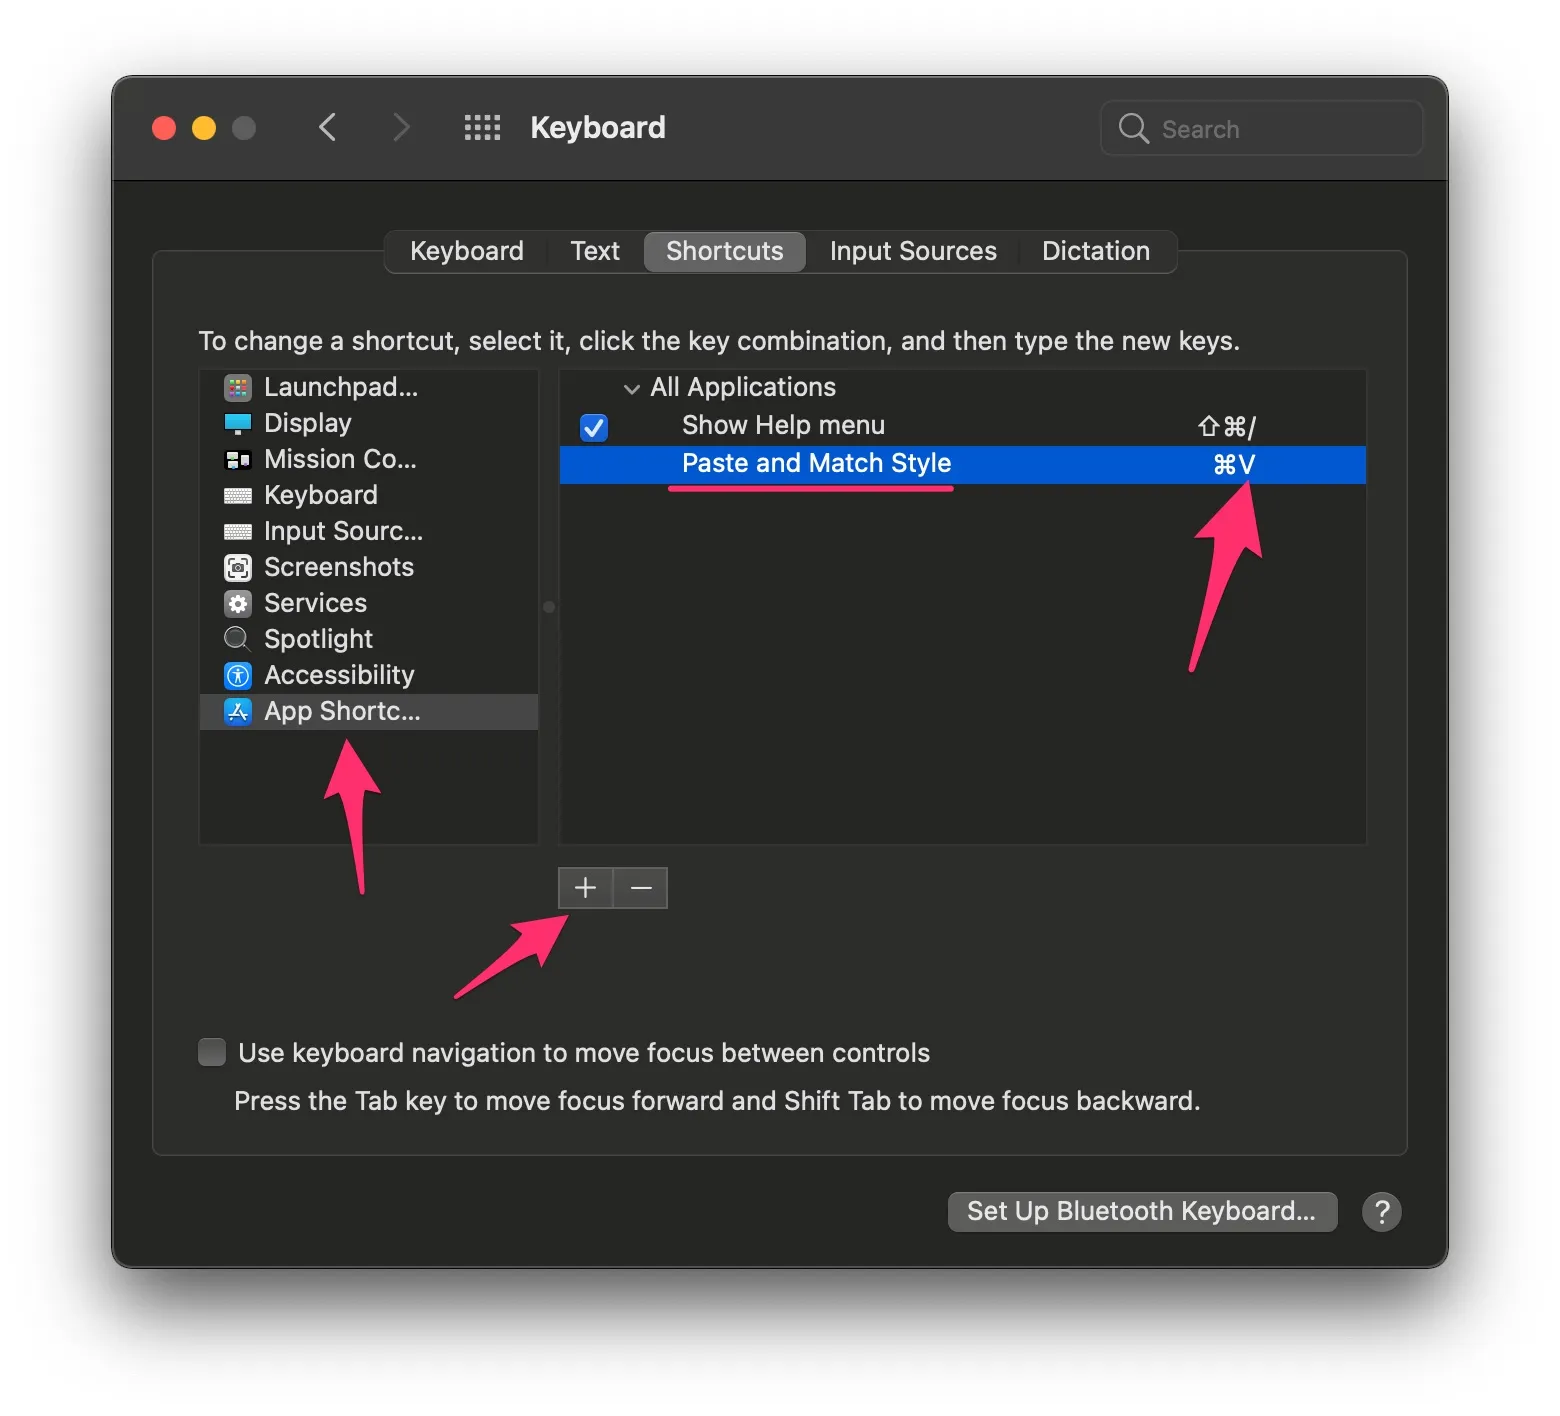Click the Services gear icon
The image size is (1560, 1416).
coord(238,603)
